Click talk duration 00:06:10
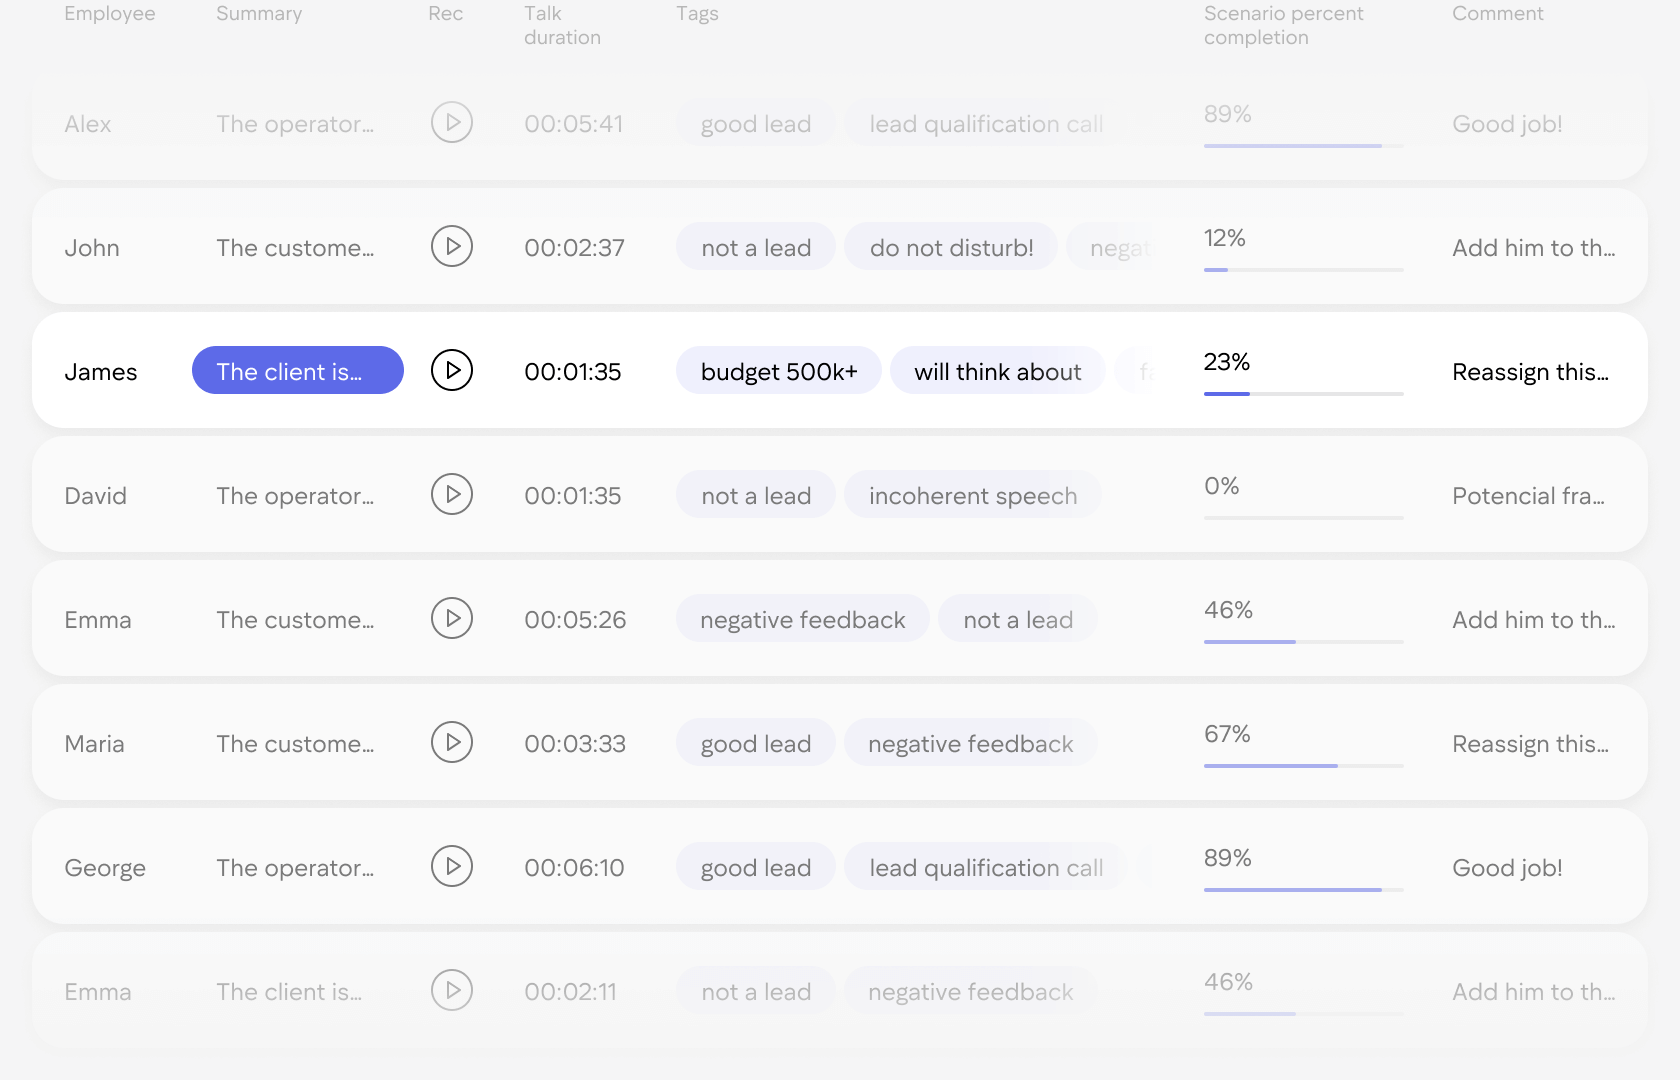The image size is (1680, 1080). point(574,868)
